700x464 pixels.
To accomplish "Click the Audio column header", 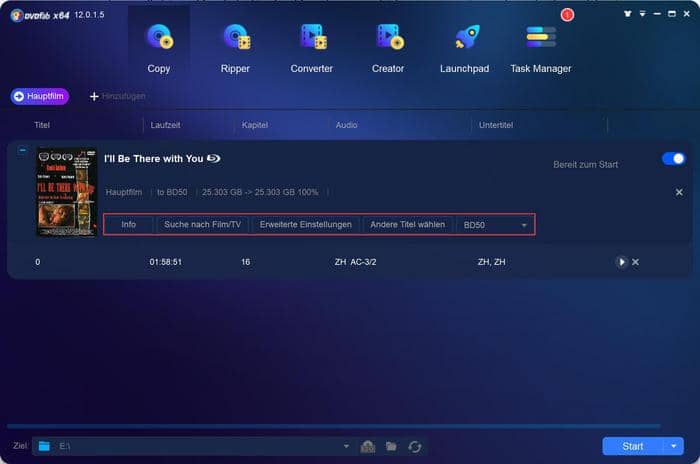I will tap(346, 125).
